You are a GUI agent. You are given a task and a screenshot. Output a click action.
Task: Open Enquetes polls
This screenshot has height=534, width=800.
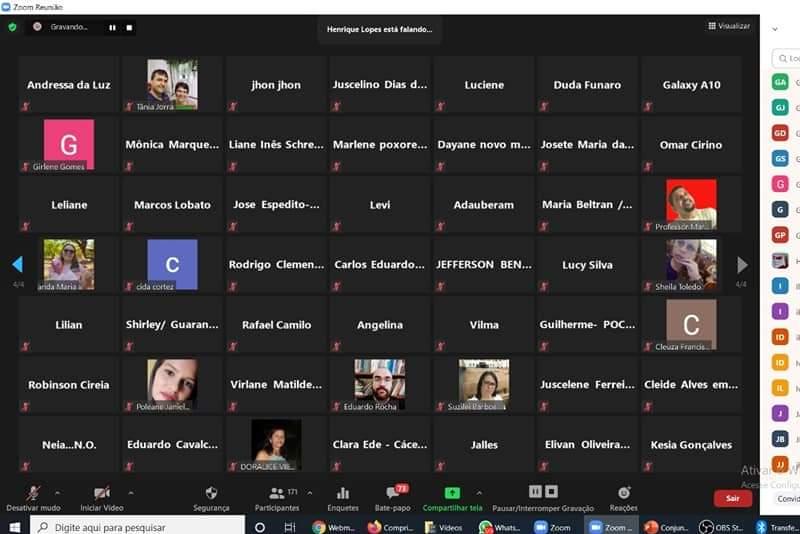coord(342,493)
